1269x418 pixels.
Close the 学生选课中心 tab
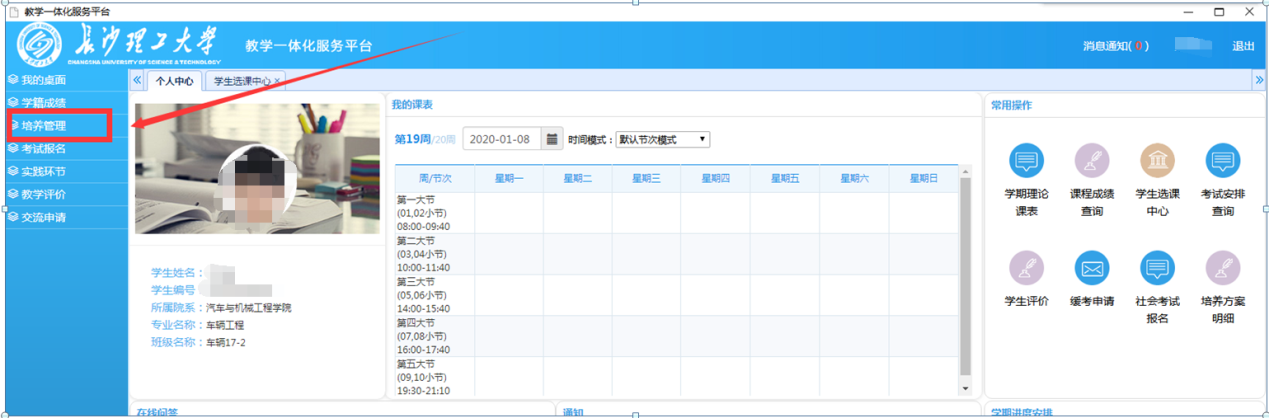click(277, 82)
